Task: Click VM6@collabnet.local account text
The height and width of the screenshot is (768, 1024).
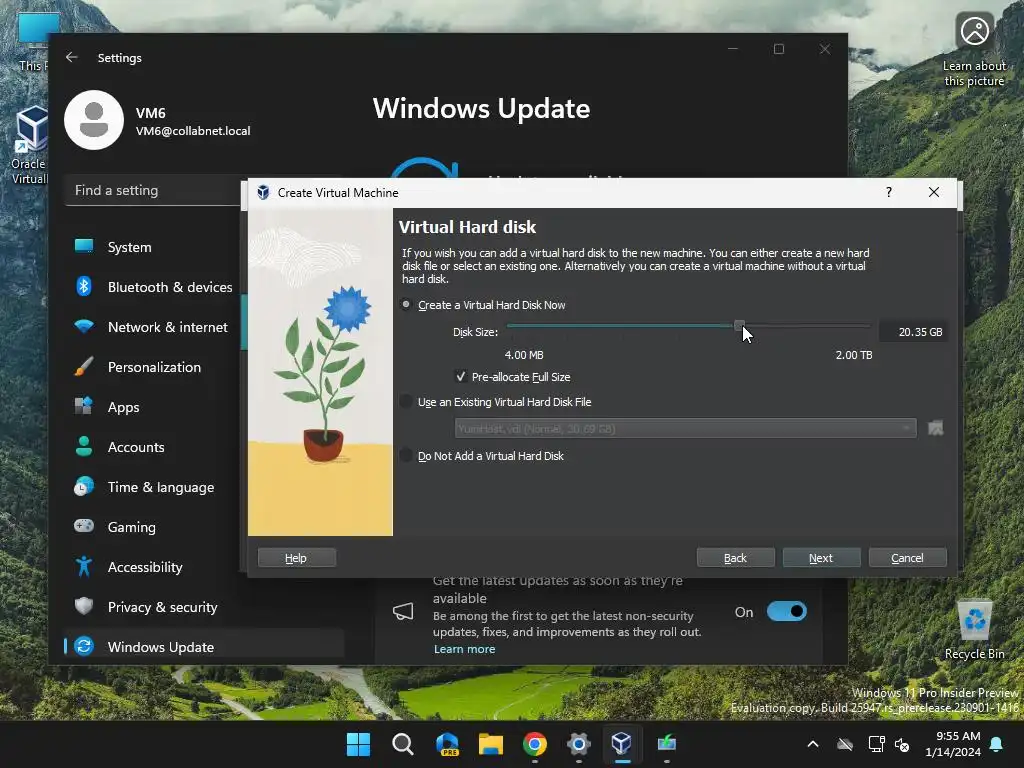Action: click(193, 131)
